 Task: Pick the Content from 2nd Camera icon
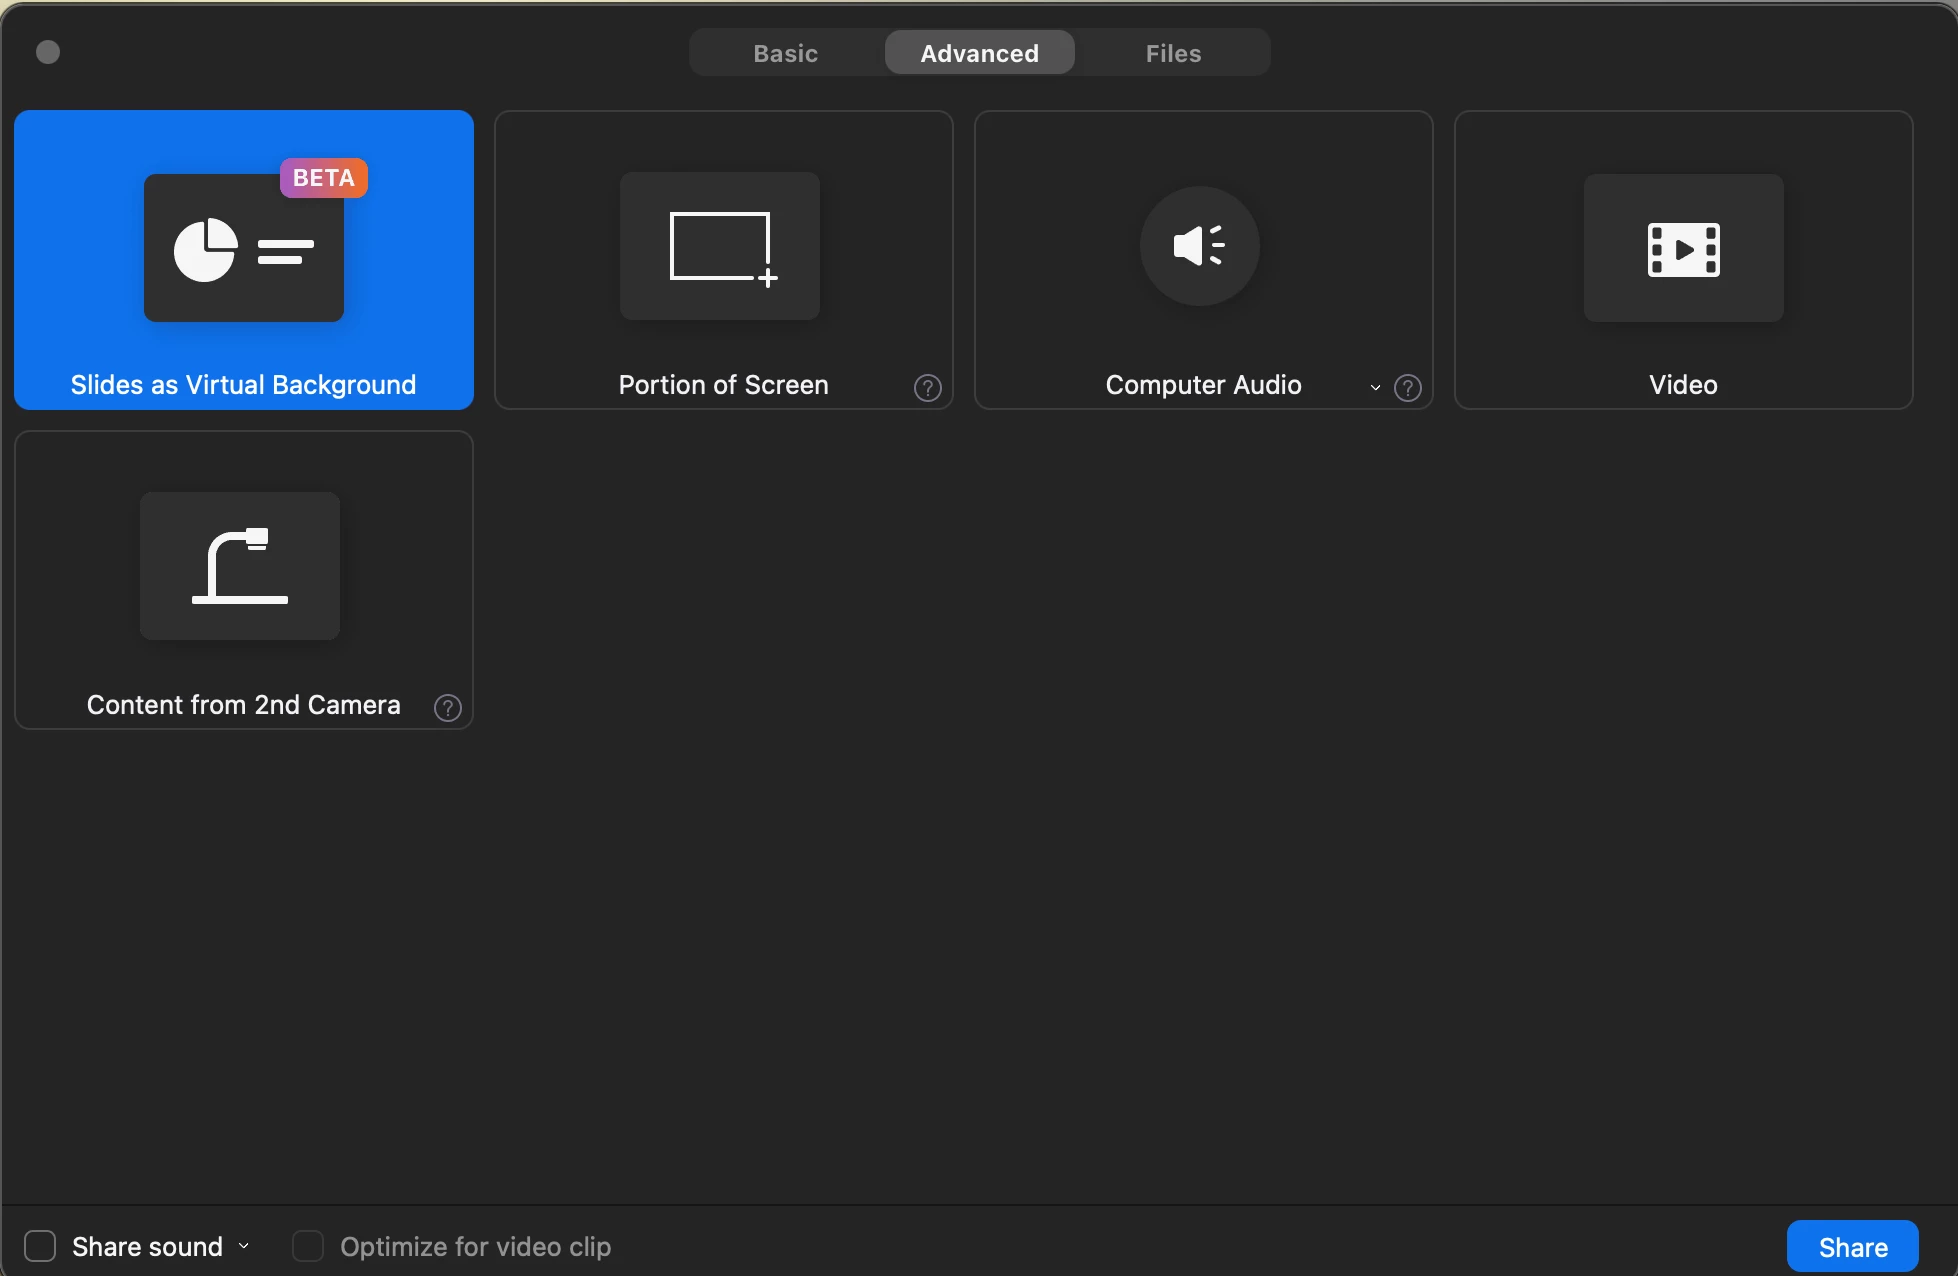click(240, 566)
